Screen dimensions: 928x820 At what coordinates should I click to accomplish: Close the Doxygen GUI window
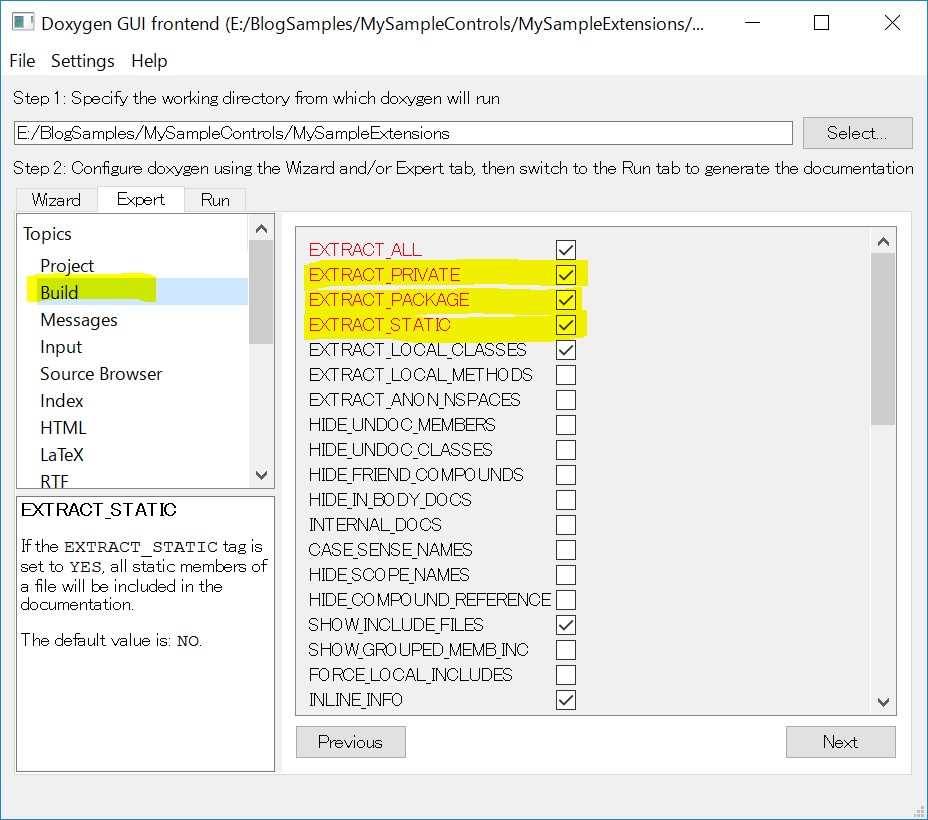(892, 23)
